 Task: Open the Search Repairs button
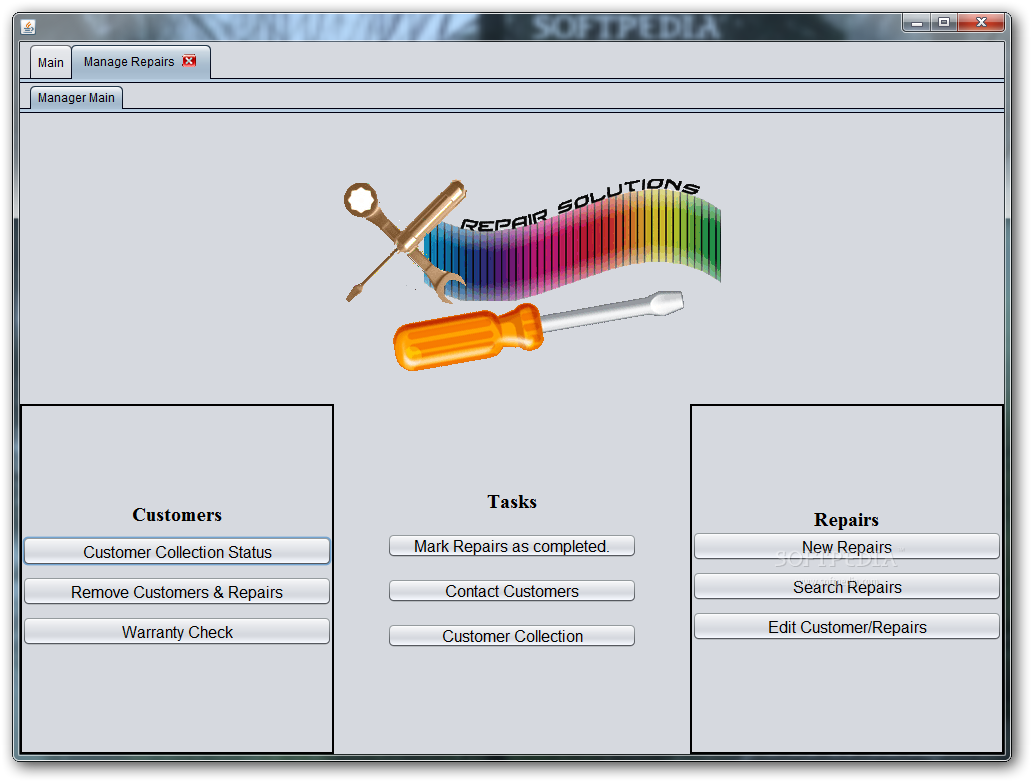[846, 586]
